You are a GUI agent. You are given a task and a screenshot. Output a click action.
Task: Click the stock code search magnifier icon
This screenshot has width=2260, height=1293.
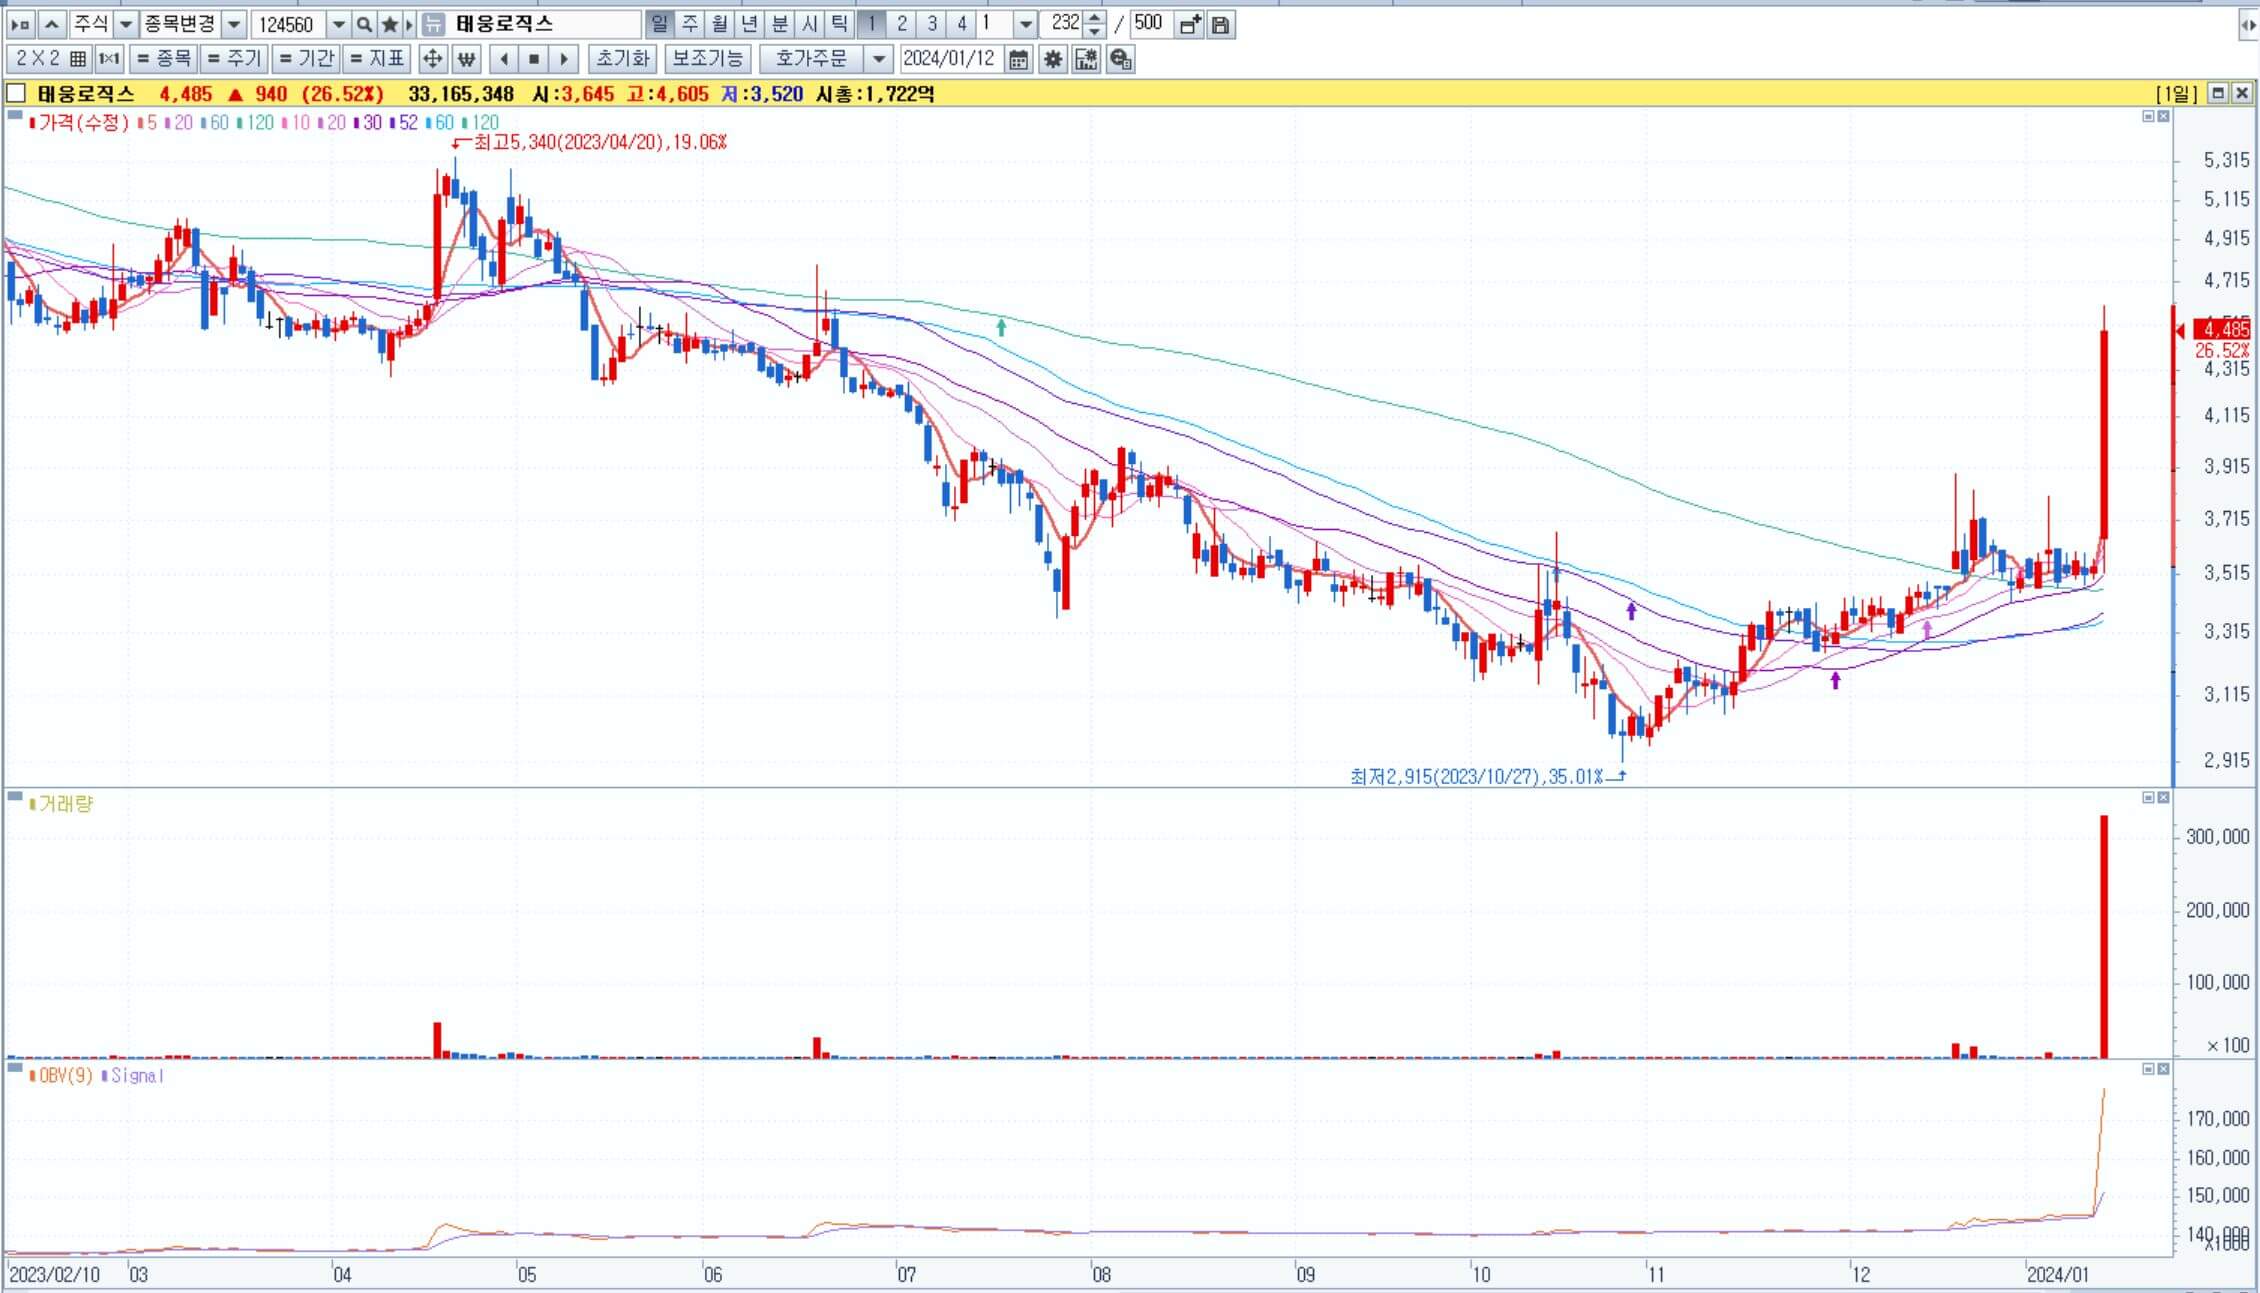pyautogui.click(x=365, y=24)
